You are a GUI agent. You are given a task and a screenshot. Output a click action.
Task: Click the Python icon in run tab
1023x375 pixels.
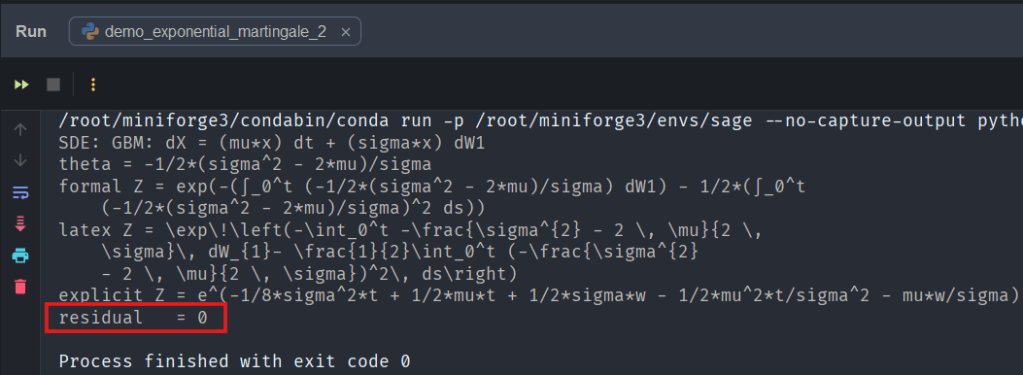pyautogui.click(x=91, y=31)
